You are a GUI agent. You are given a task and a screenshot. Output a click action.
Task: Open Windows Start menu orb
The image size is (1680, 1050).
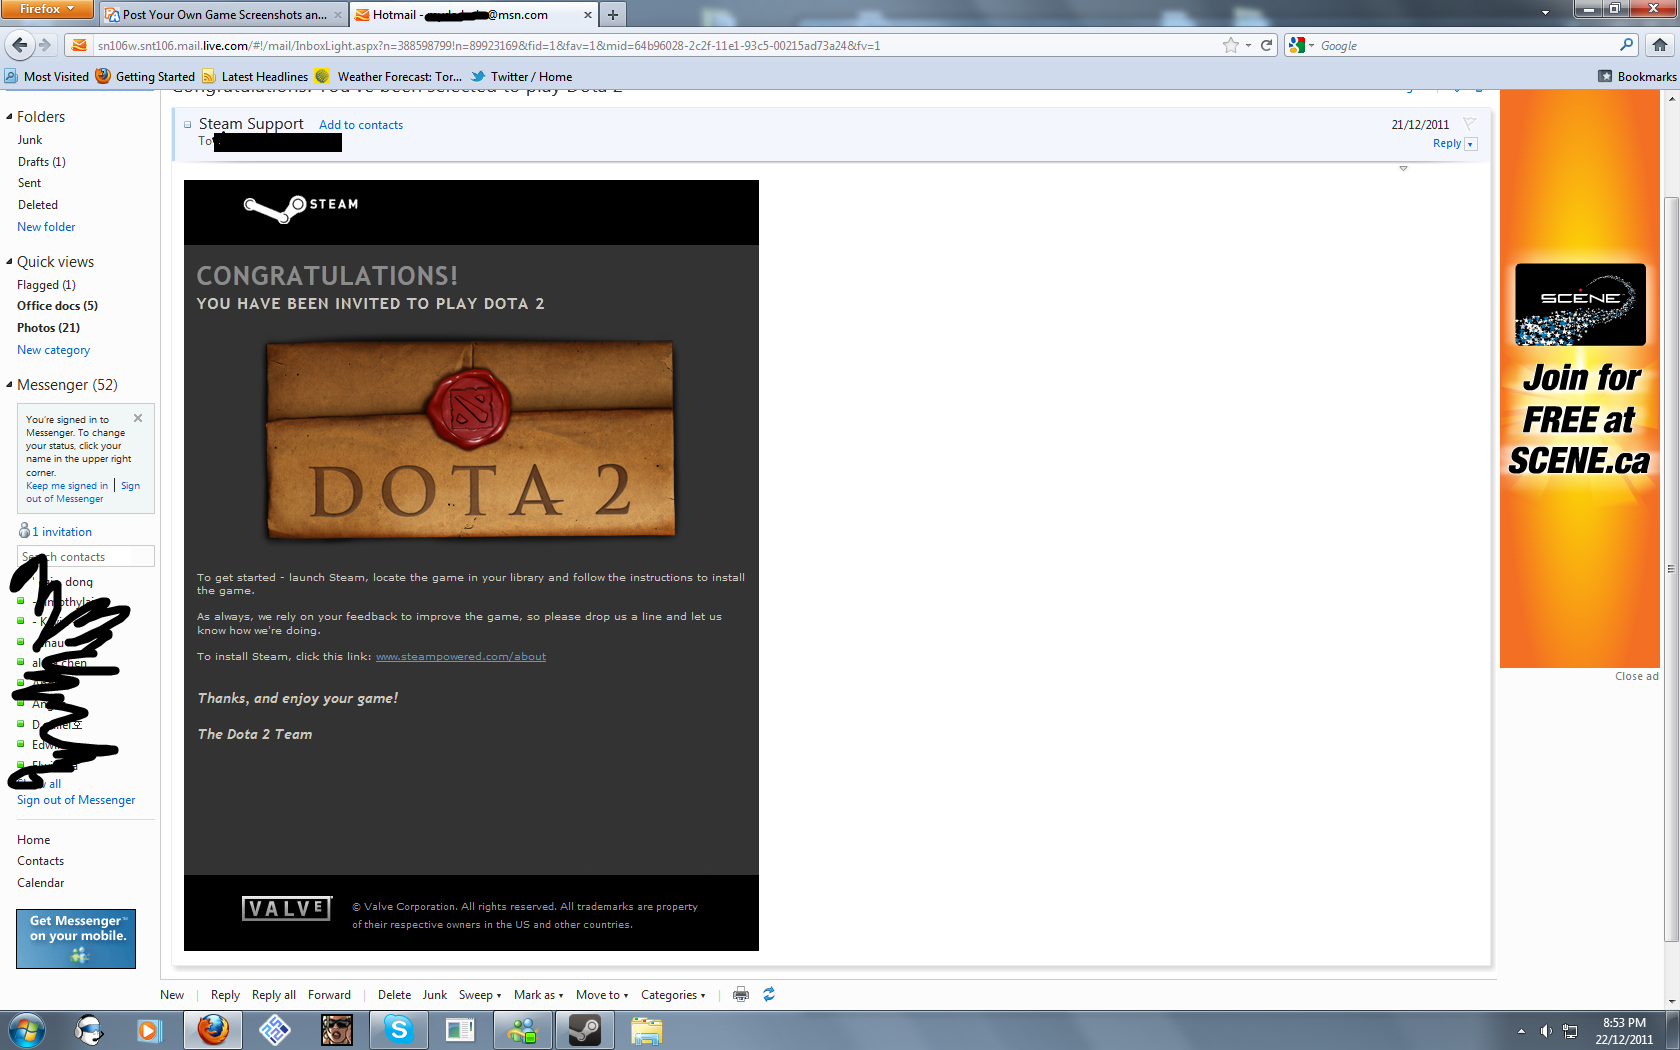click(x=26, y=1030)
